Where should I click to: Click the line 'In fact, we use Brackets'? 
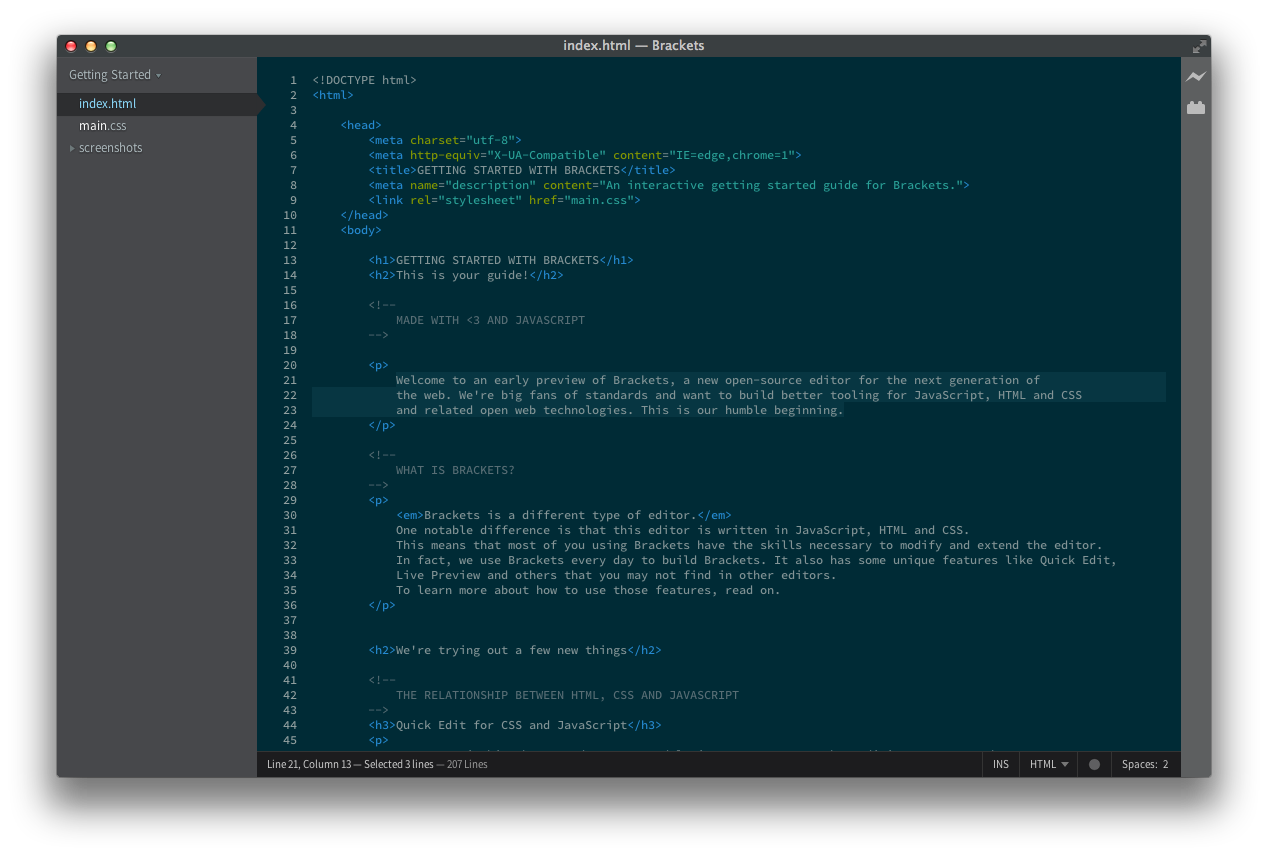coord(756,560)
